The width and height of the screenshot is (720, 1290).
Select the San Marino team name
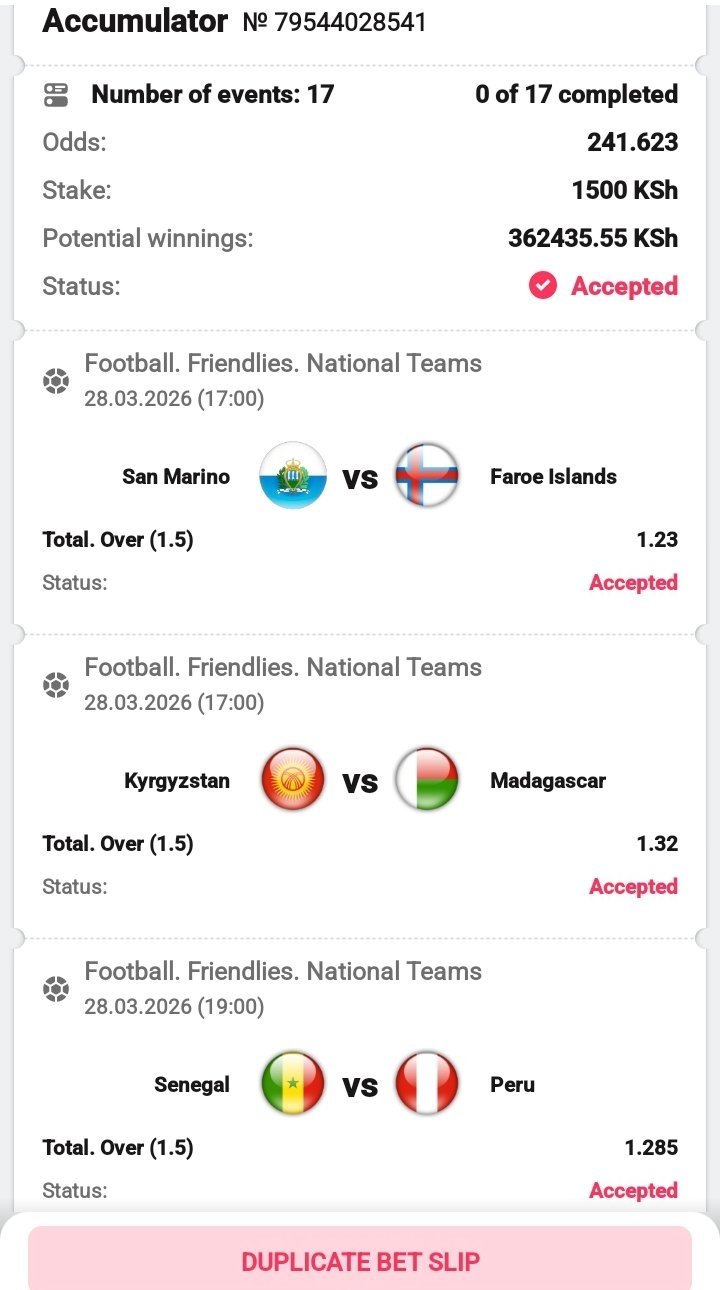[176, 477]
